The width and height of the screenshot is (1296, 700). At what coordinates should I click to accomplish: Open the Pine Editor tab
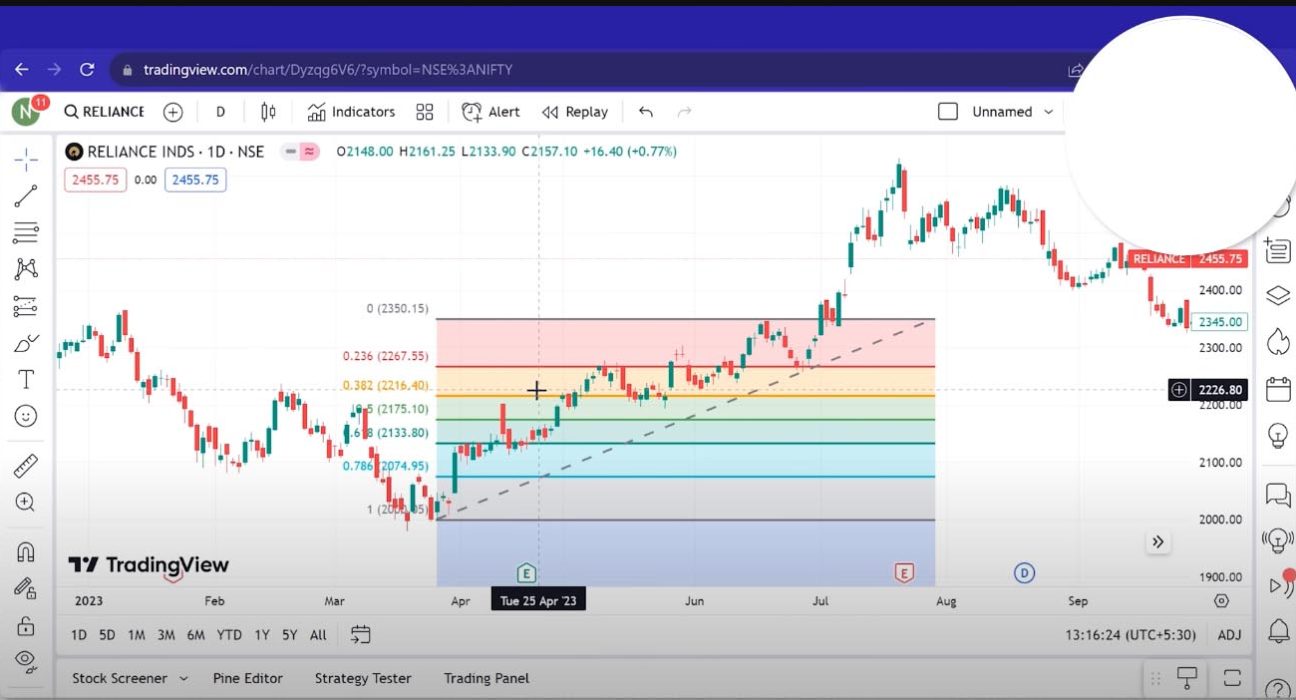tap(248, 678)
